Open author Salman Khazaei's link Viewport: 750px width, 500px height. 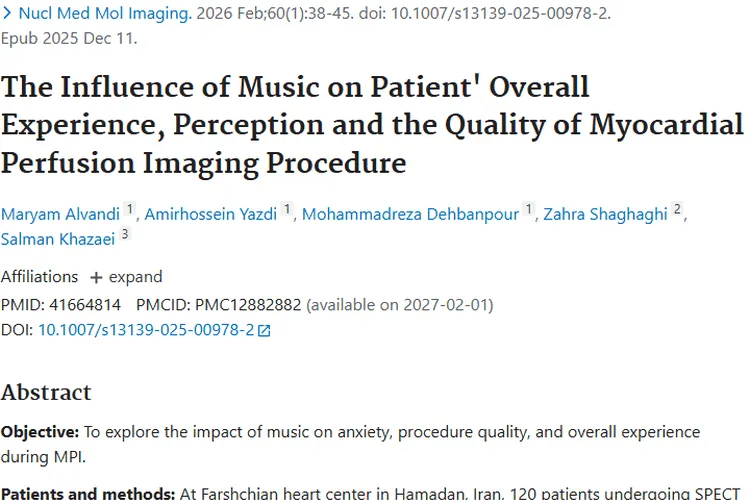57,241
